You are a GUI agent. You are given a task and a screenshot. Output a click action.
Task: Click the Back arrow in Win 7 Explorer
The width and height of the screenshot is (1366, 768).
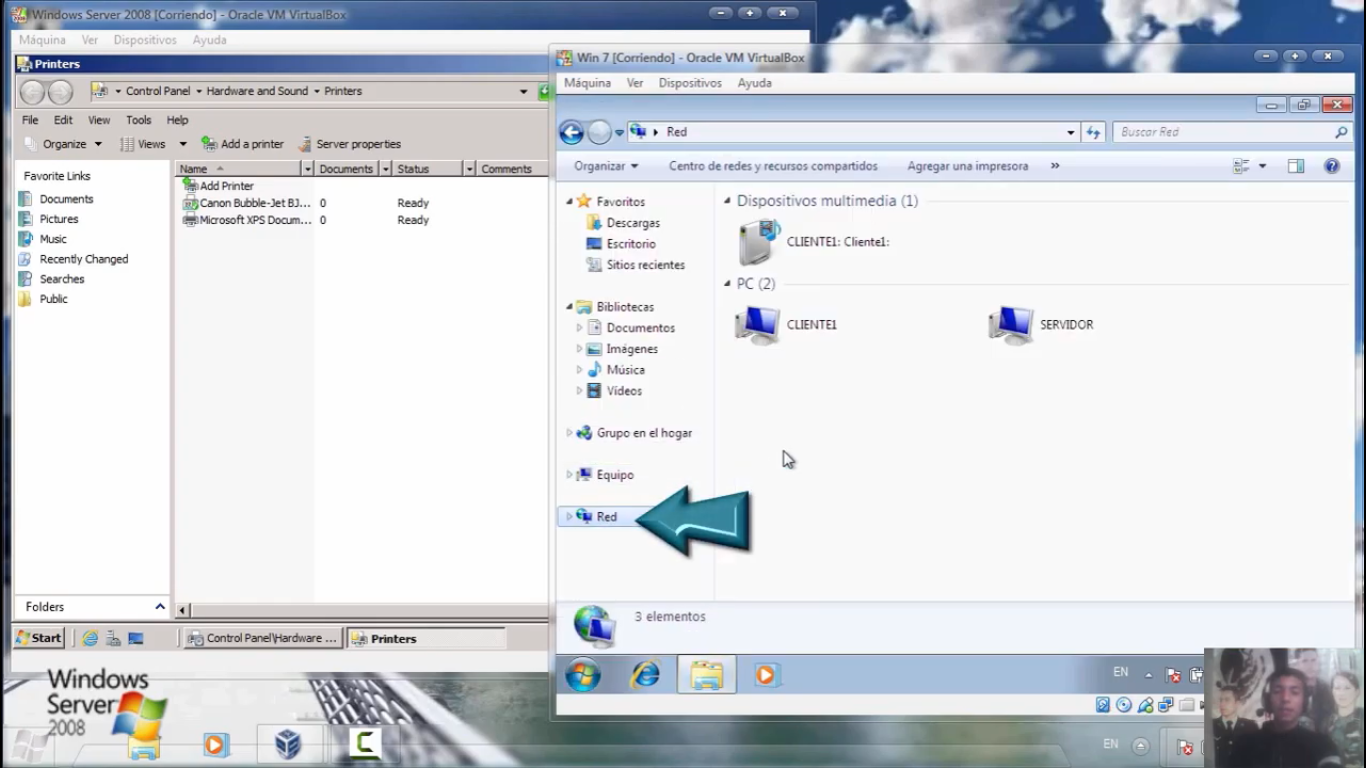pos(571,132)
